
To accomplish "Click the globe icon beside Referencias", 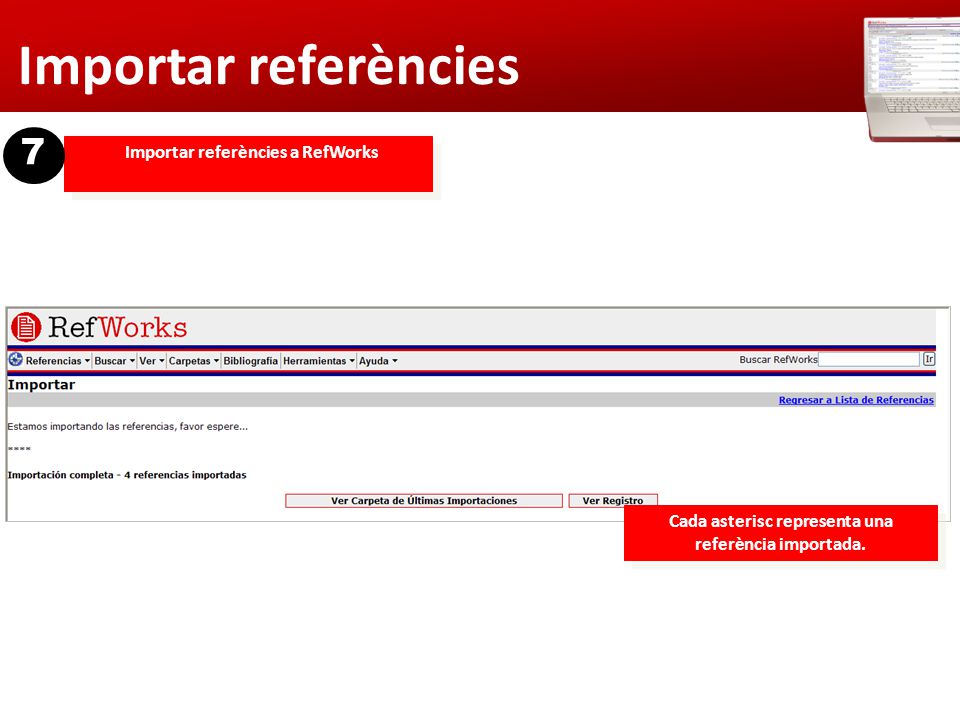I will 15,360.
